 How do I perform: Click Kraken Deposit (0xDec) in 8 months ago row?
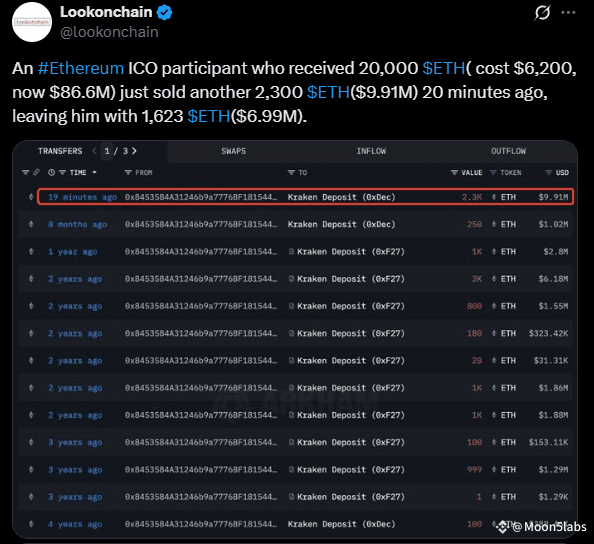341,224
